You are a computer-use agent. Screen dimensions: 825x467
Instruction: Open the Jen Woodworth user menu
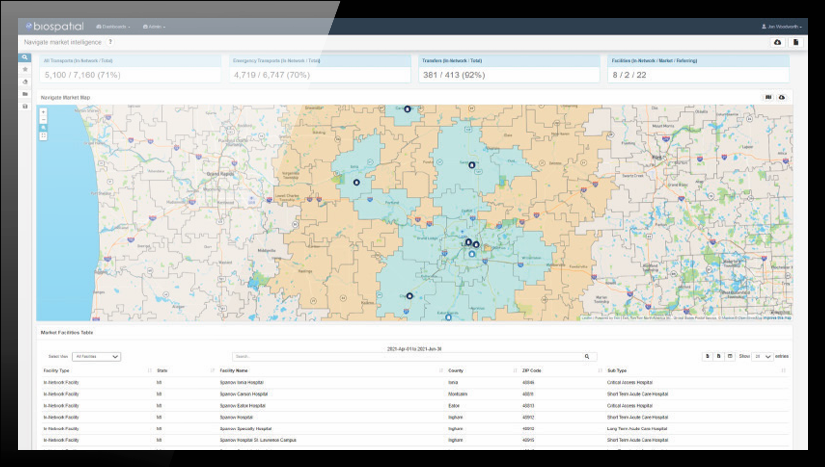[x=782, y=27]
